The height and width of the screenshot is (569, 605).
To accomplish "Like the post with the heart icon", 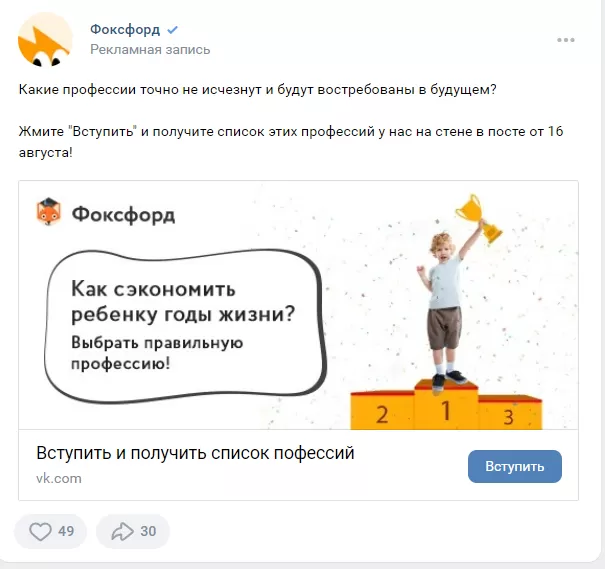I will [41, 531].
